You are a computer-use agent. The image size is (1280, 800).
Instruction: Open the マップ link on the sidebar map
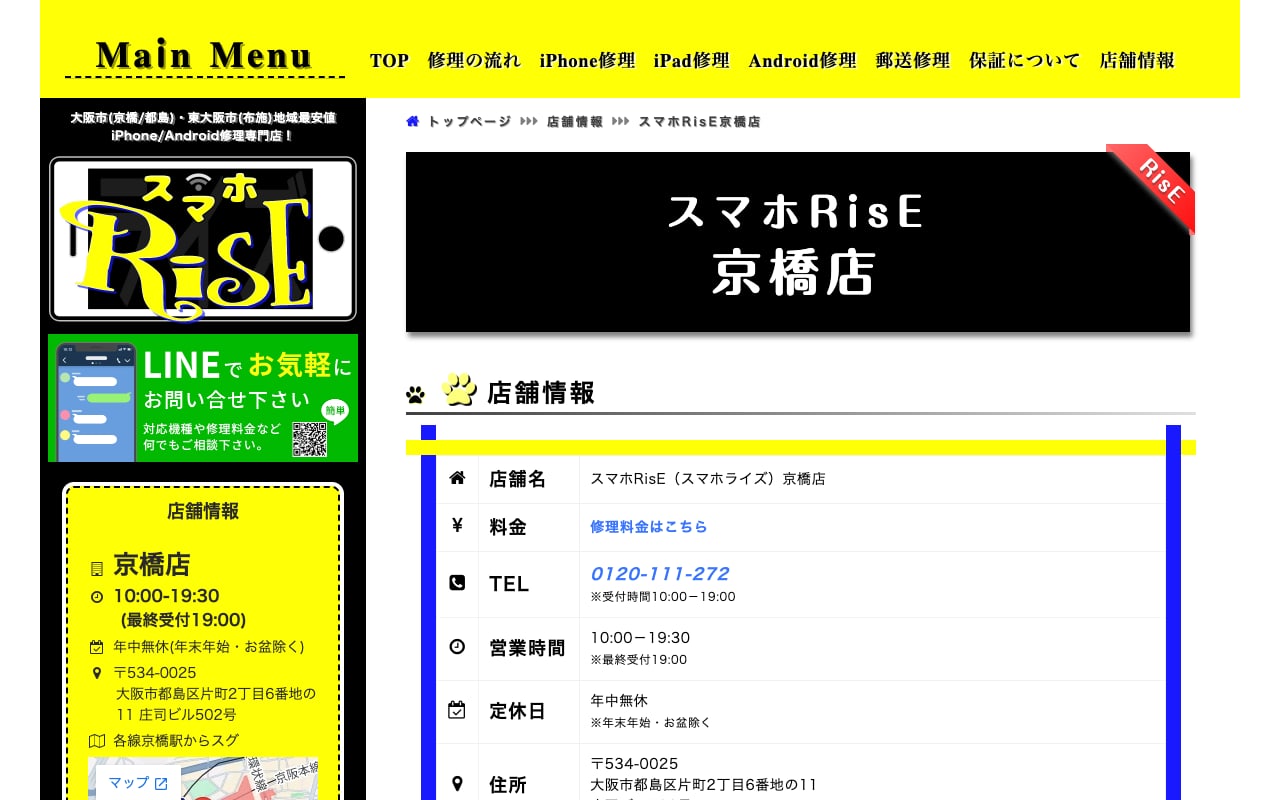pyautogui.click(x=138, y=783)
